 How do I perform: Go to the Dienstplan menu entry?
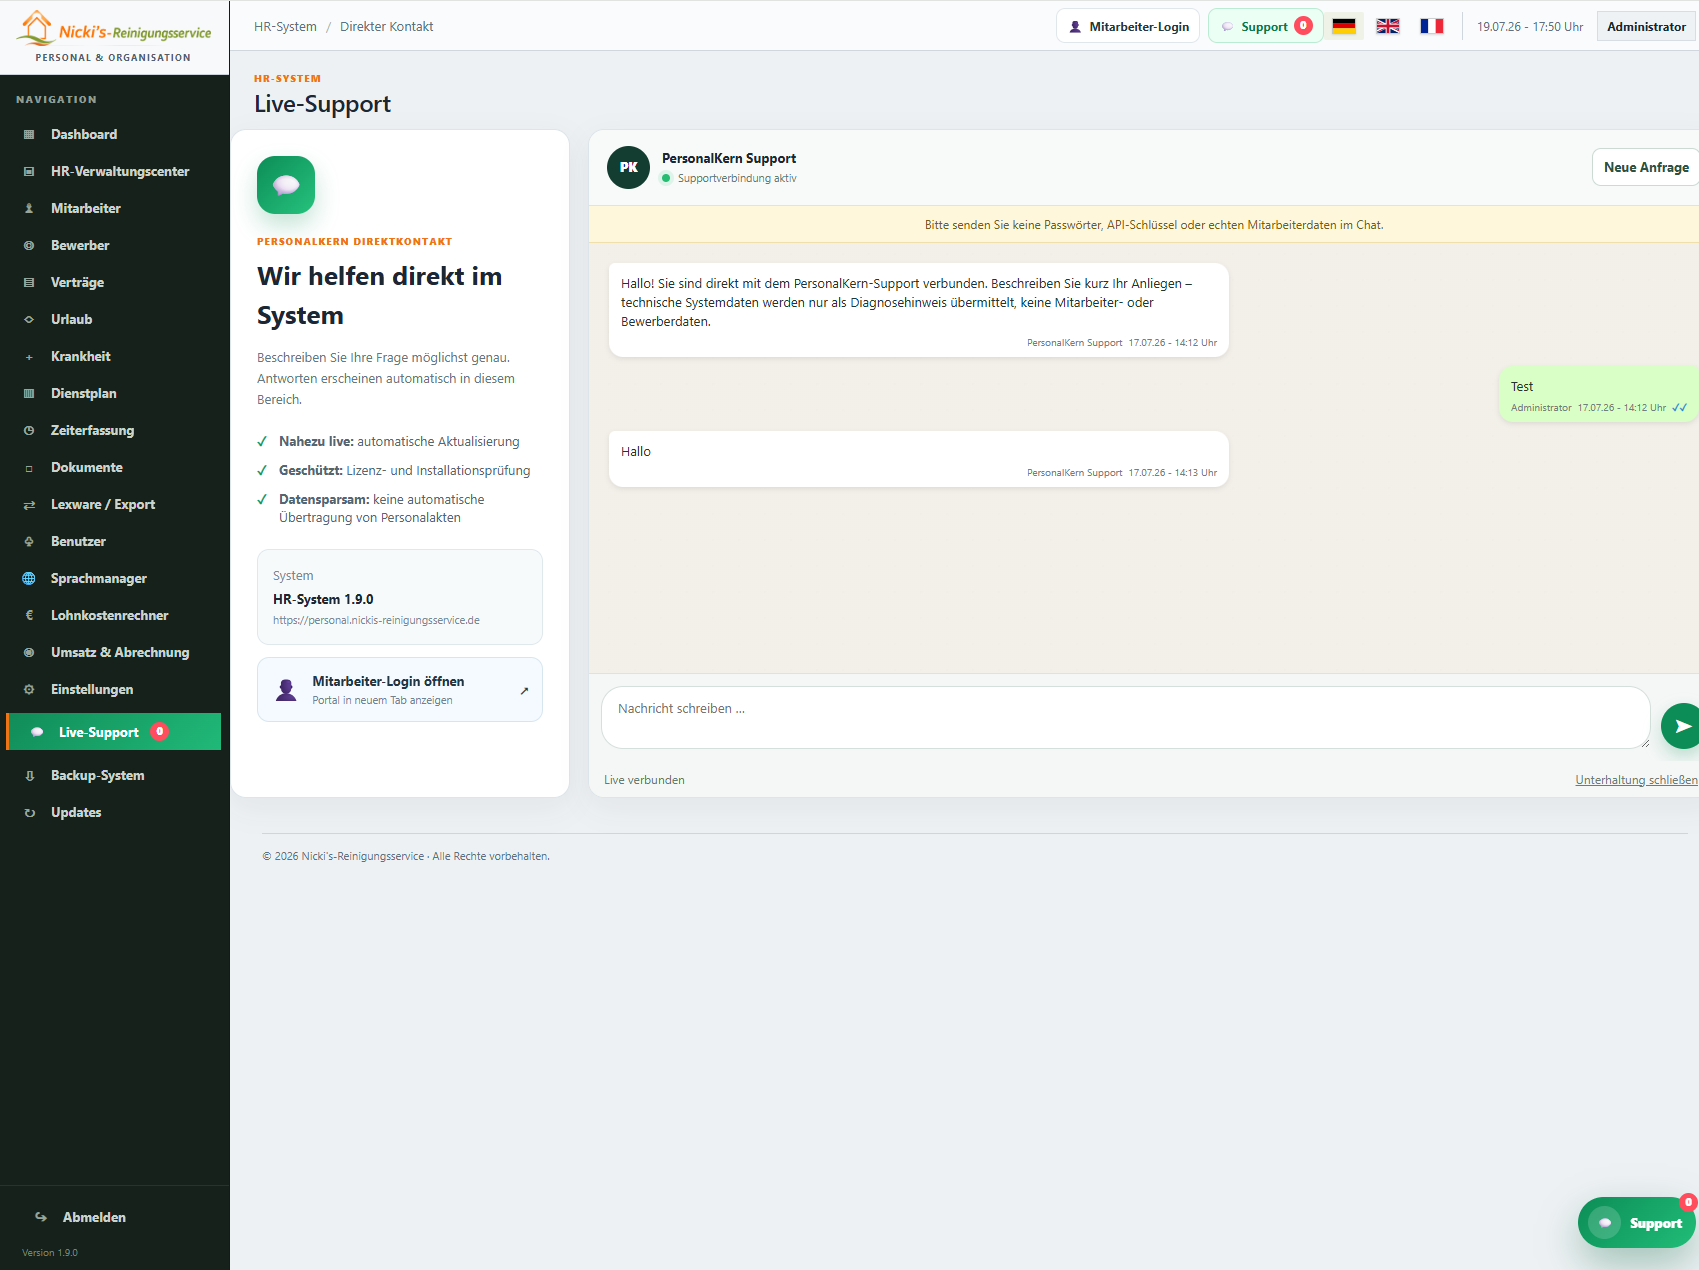[113, 393]
